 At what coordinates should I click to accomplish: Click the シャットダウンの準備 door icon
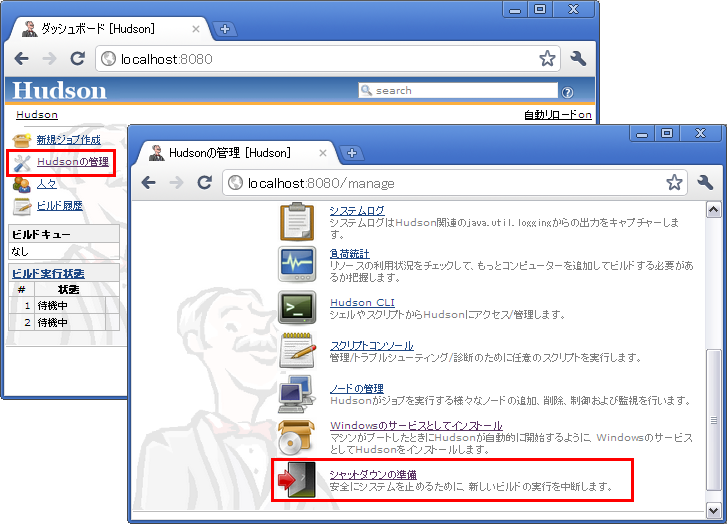(297, 479)
